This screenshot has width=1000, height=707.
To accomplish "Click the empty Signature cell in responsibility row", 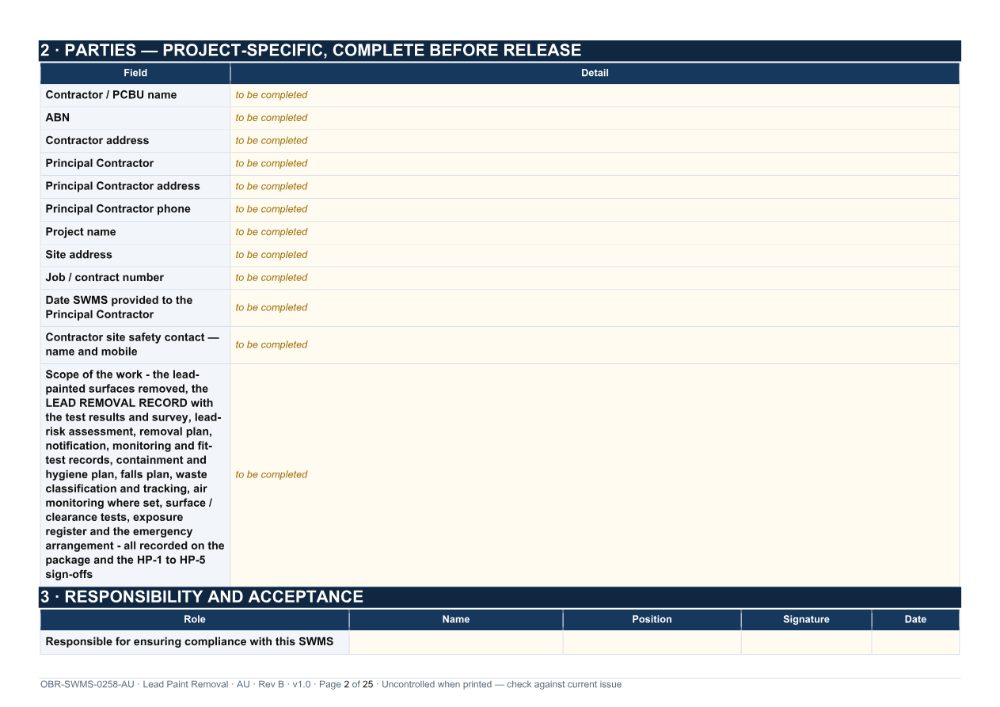I will click(x=806, y=642).
